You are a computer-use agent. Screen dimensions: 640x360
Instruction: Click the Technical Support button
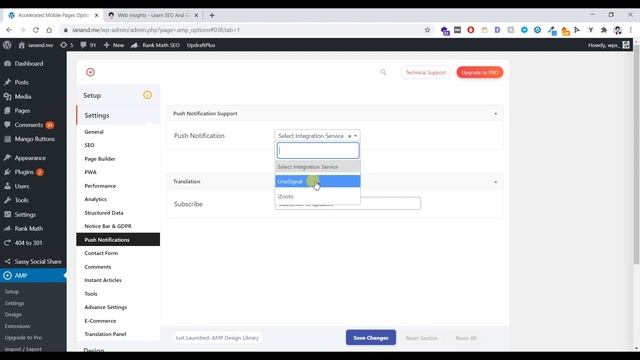tap(426, 72)
